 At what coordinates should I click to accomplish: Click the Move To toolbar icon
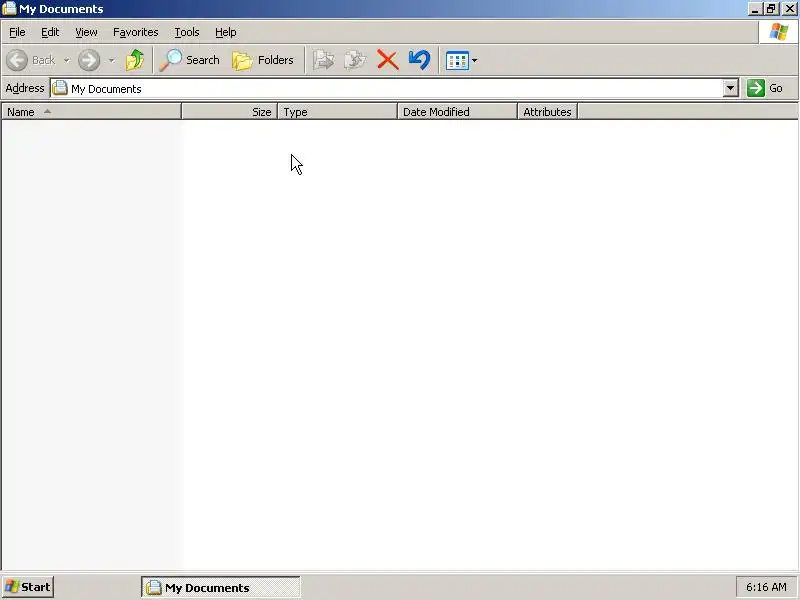click(x=323, y=60)
